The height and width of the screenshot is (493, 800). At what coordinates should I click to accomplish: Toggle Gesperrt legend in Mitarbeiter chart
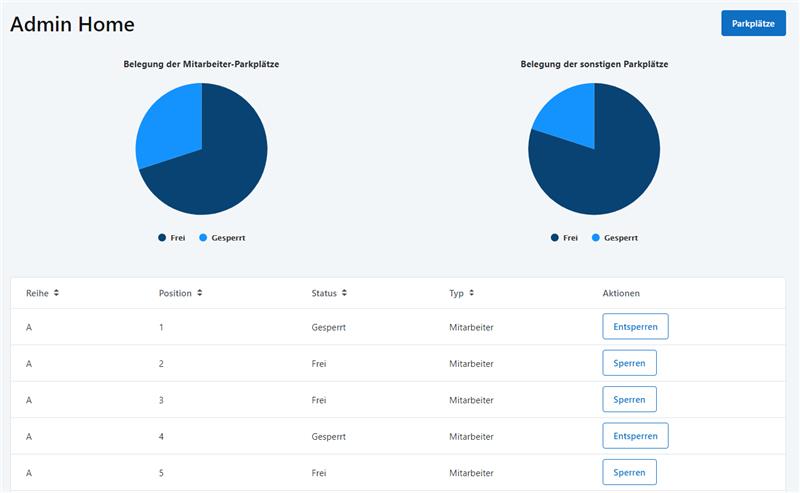point(221,238)
